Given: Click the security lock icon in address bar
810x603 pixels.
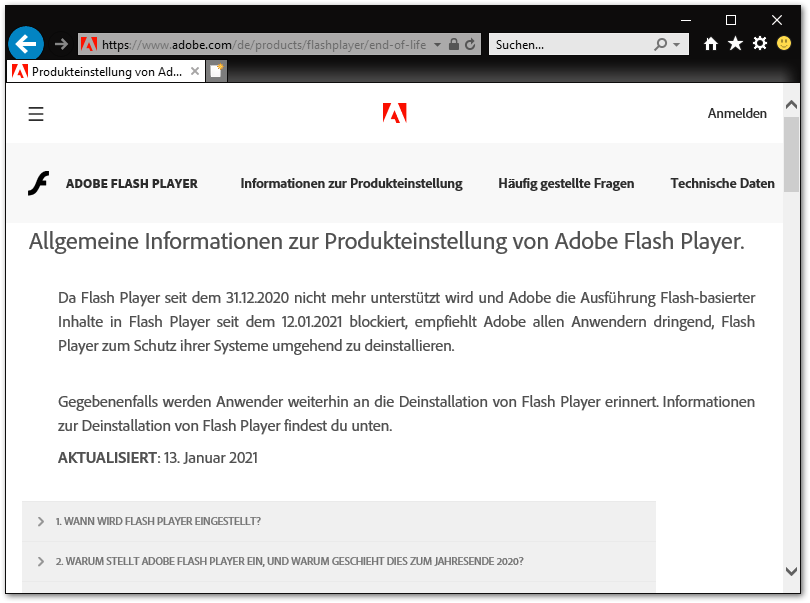Looking at the screenshot, I should (x=454, y=44).
